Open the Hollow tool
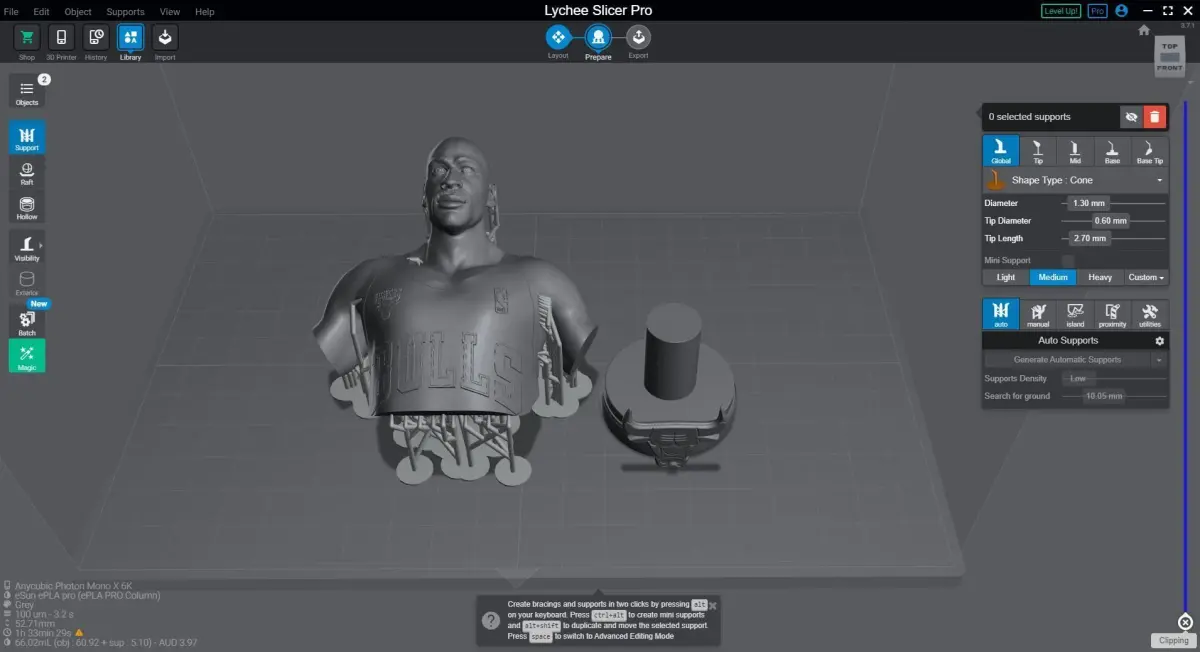1200x652 pixels. click(x=27, y=208)
